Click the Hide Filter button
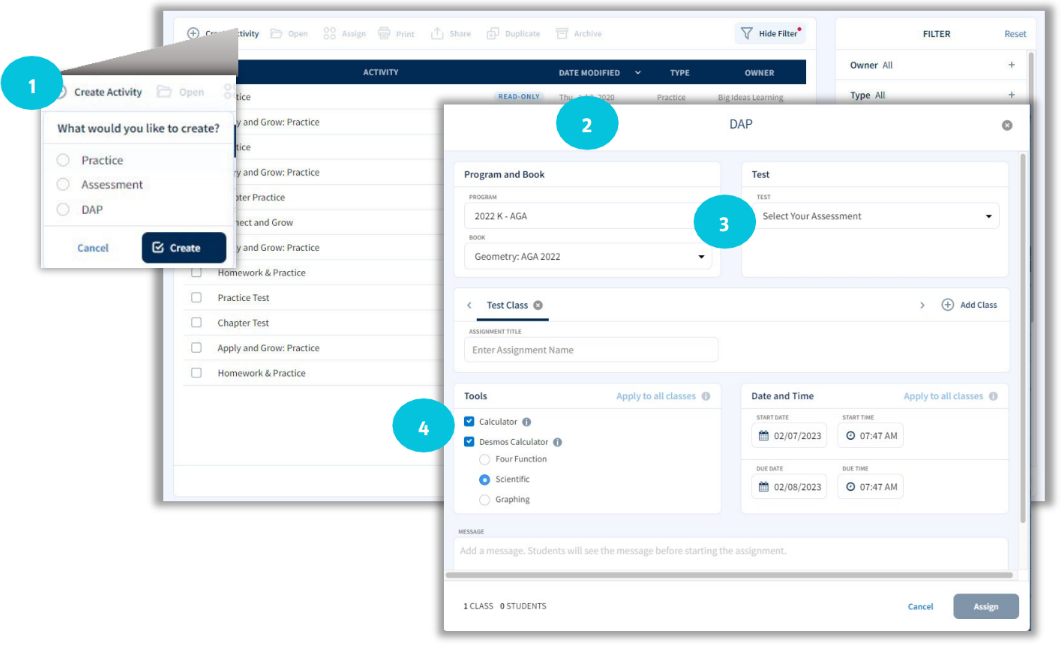 click(x=769, y=34)
